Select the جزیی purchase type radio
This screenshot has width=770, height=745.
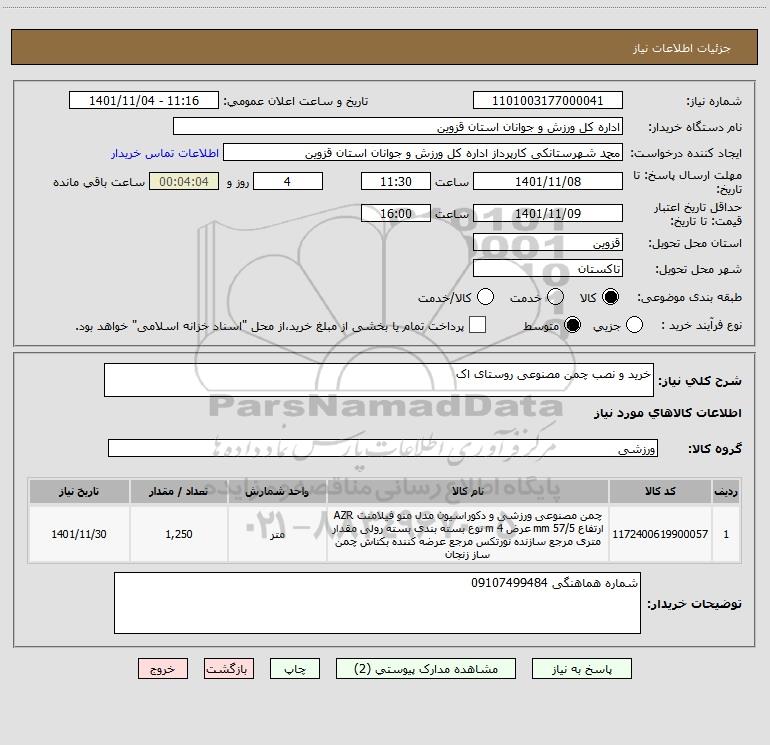(x=634, y=325)
